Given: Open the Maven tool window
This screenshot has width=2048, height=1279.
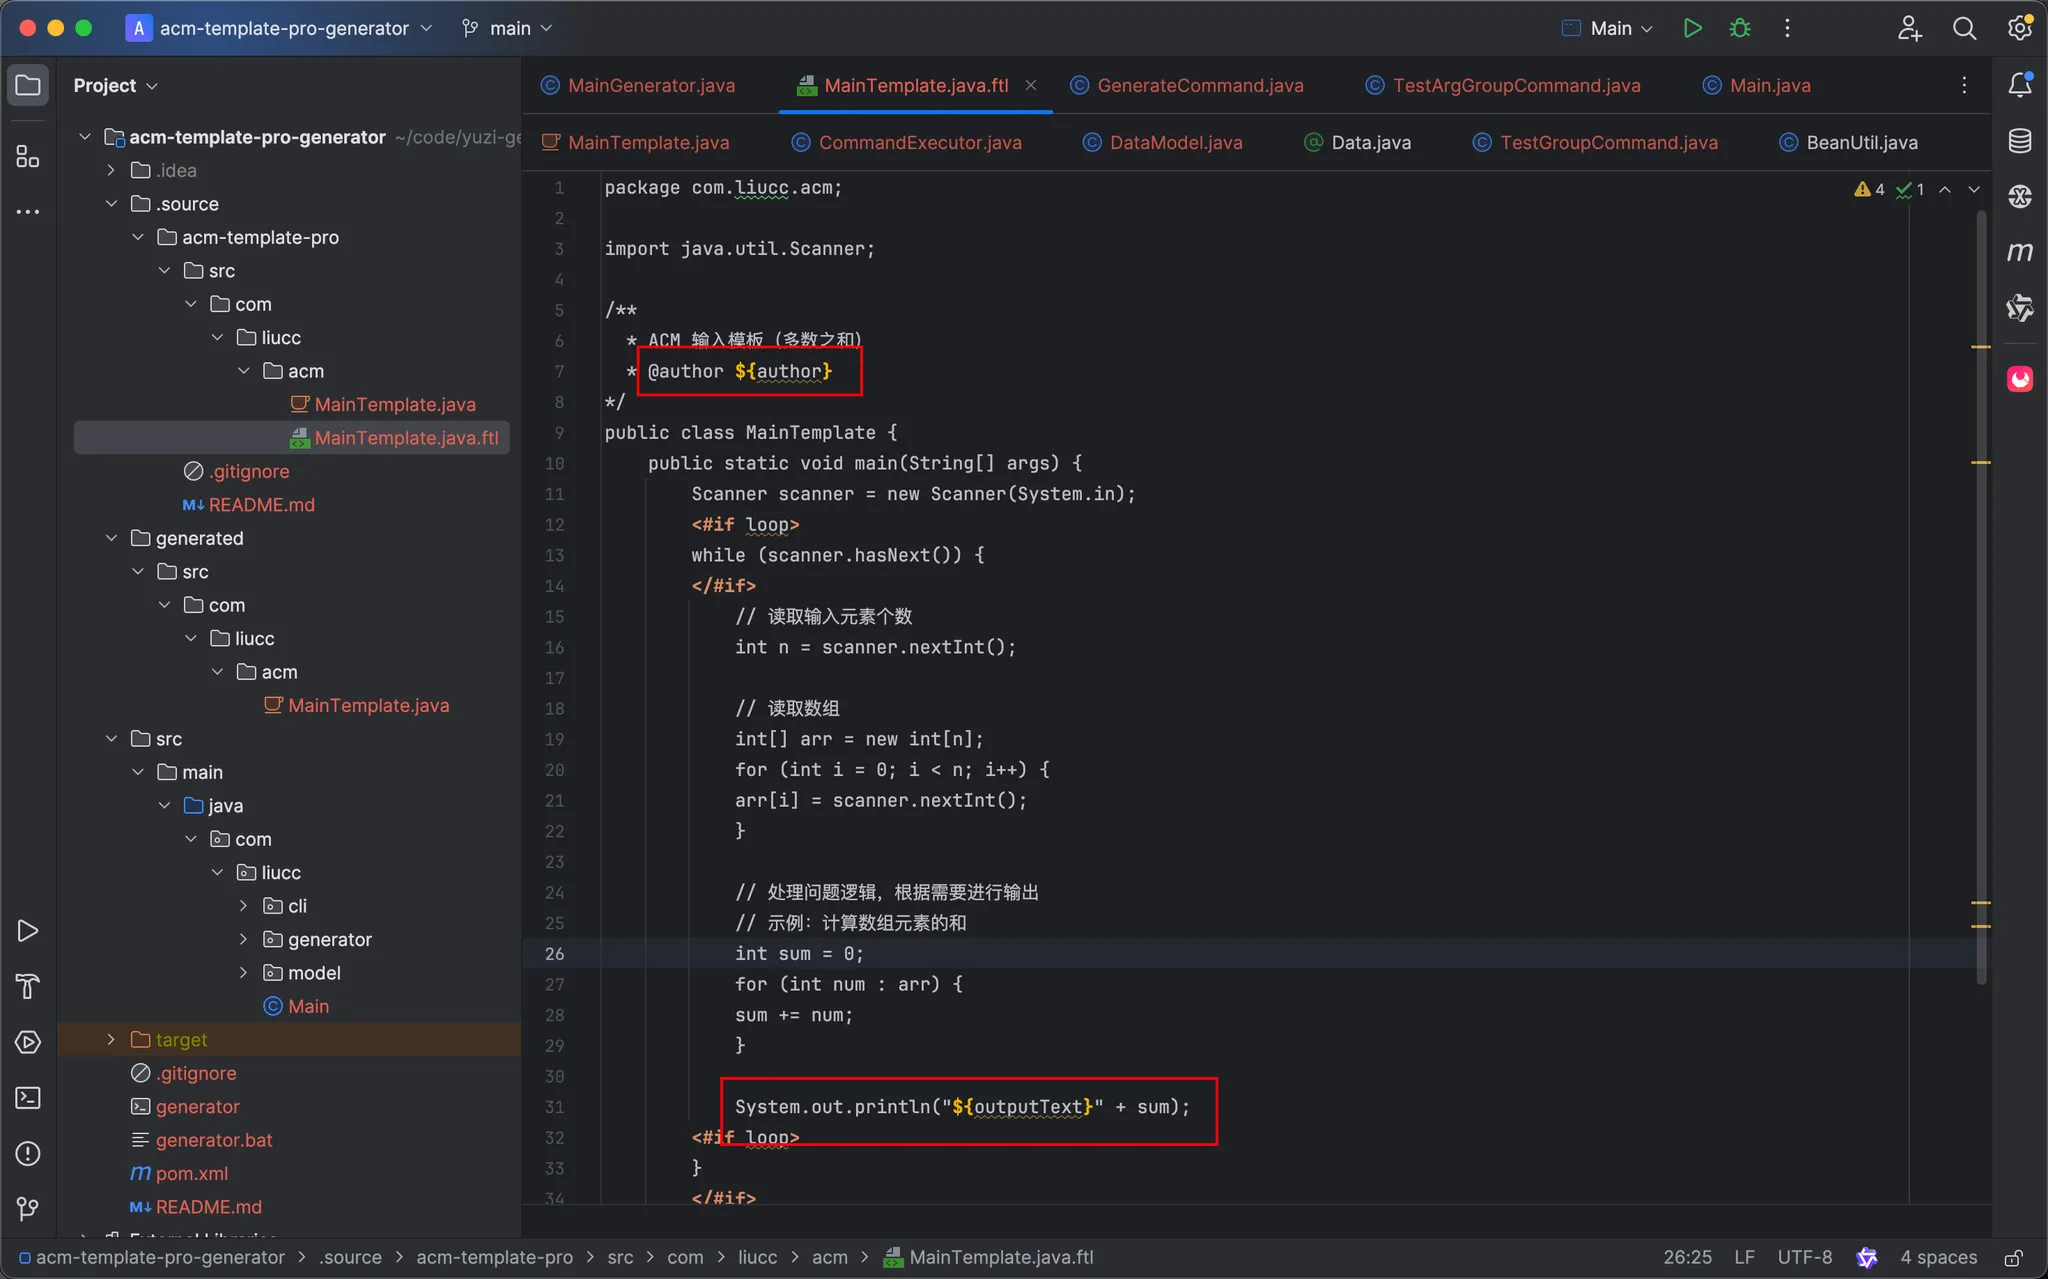Looking at the screenshot, I should 2019,252.
